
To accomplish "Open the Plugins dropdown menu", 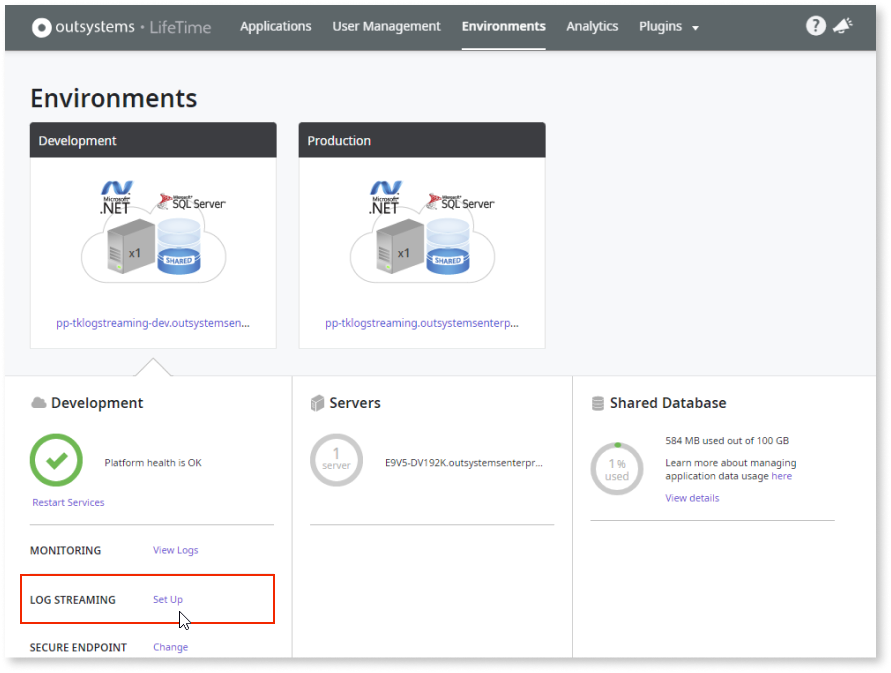I will [x=668, y=26].
